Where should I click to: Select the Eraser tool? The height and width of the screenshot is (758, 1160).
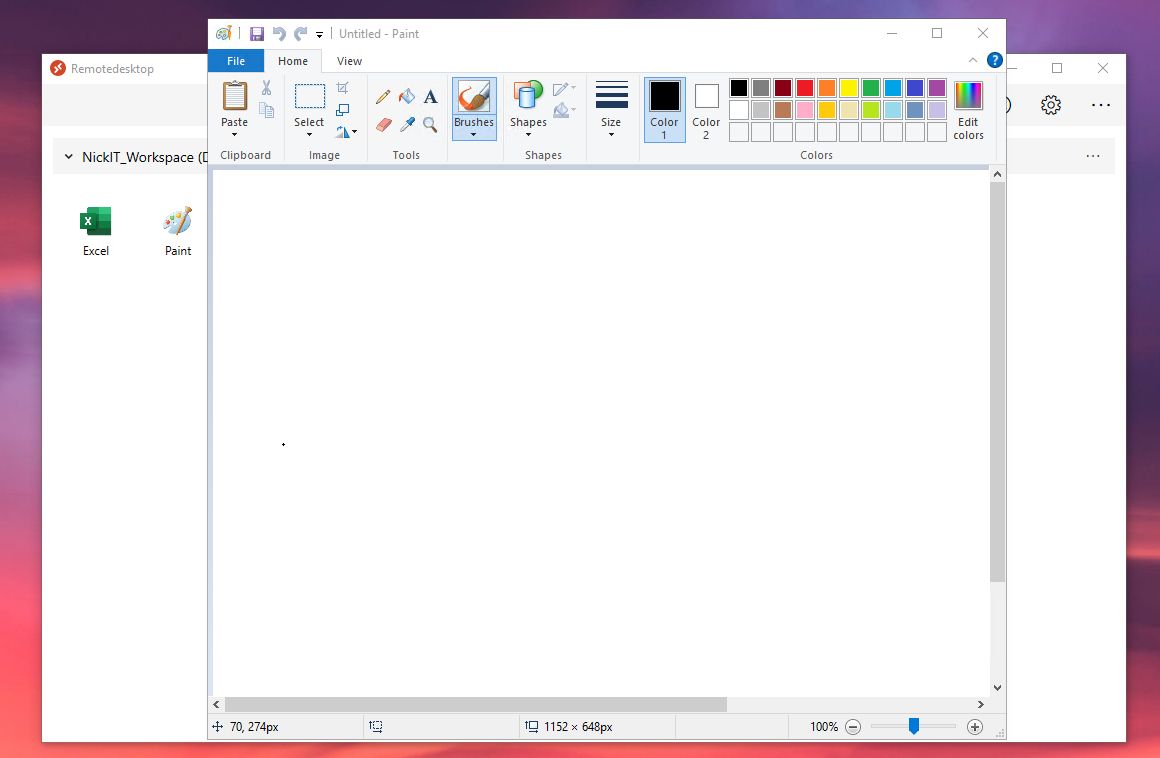(383, 124)
